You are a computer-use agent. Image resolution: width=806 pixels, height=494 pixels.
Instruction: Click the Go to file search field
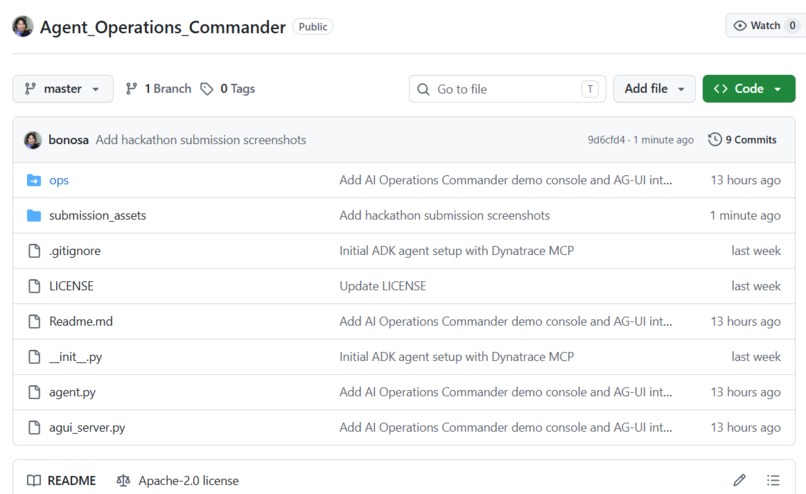[507, 89]
